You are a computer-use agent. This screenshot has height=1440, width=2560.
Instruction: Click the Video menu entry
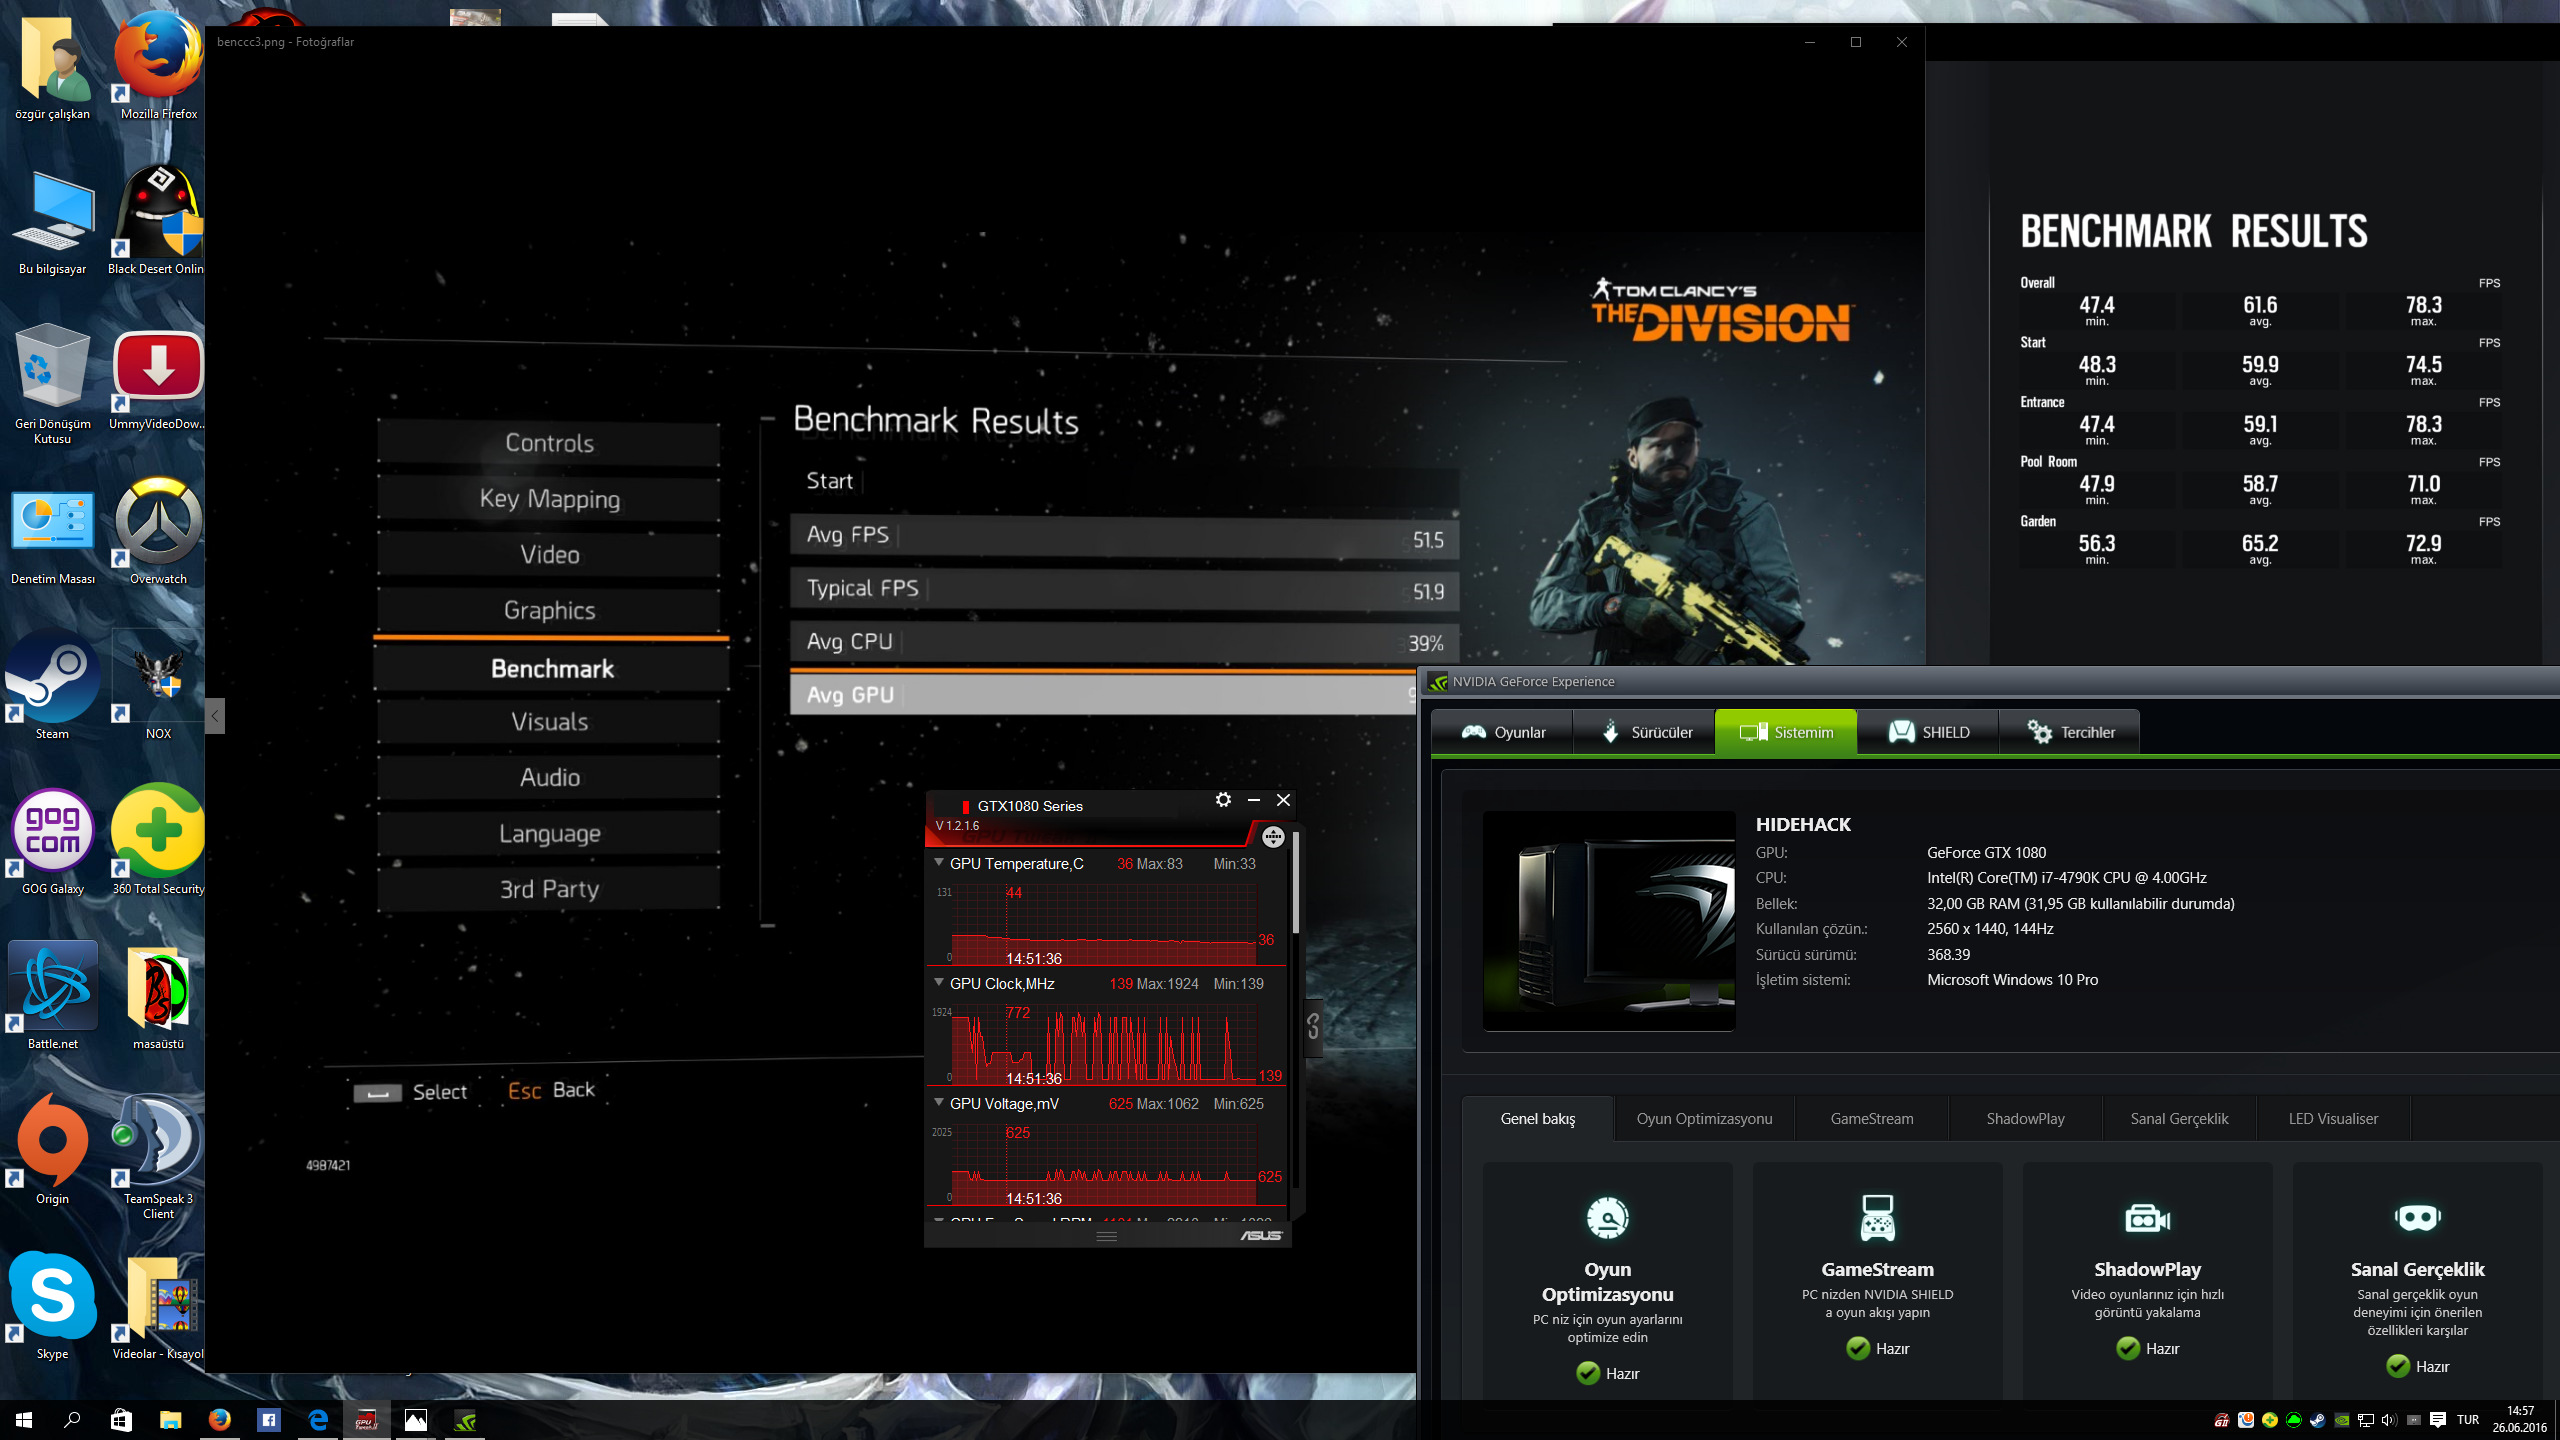(549, 554)
